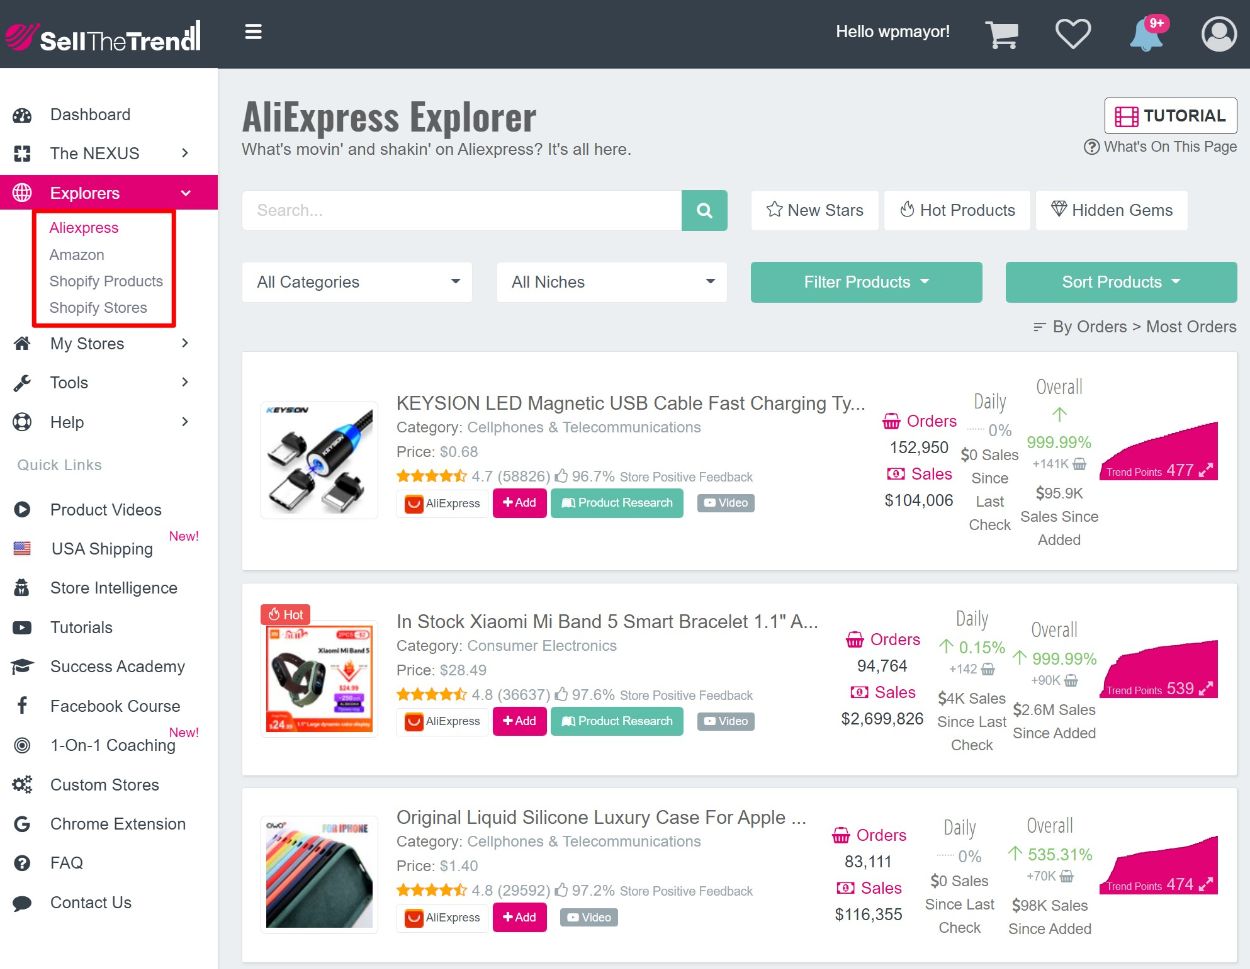Collapse the Explorers menu chevron

185,193
